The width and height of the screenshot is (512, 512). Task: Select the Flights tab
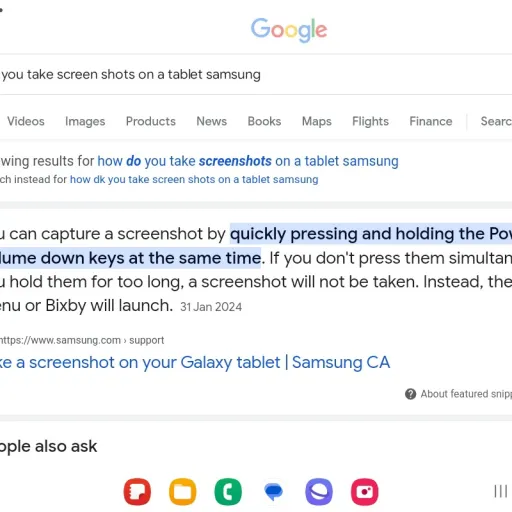point(370,121)
